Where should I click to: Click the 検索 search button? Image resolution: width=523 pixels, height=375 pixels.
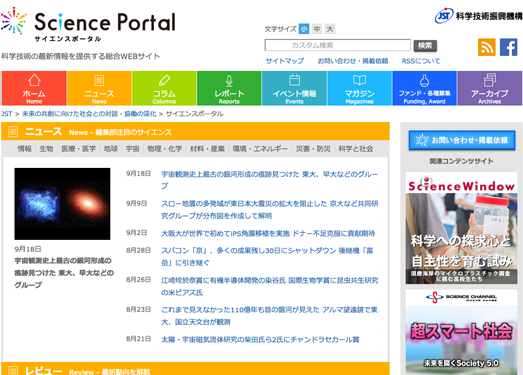[425, 45]
